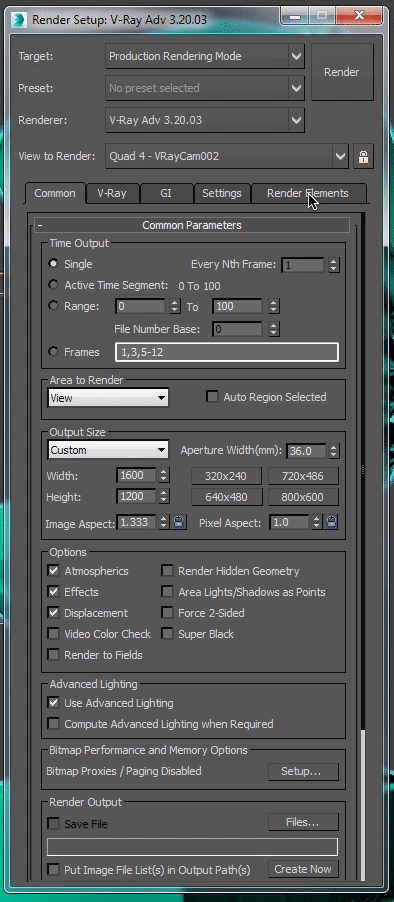
Task: Click the File Number Base spinner
Action: [x=274, y=329]
